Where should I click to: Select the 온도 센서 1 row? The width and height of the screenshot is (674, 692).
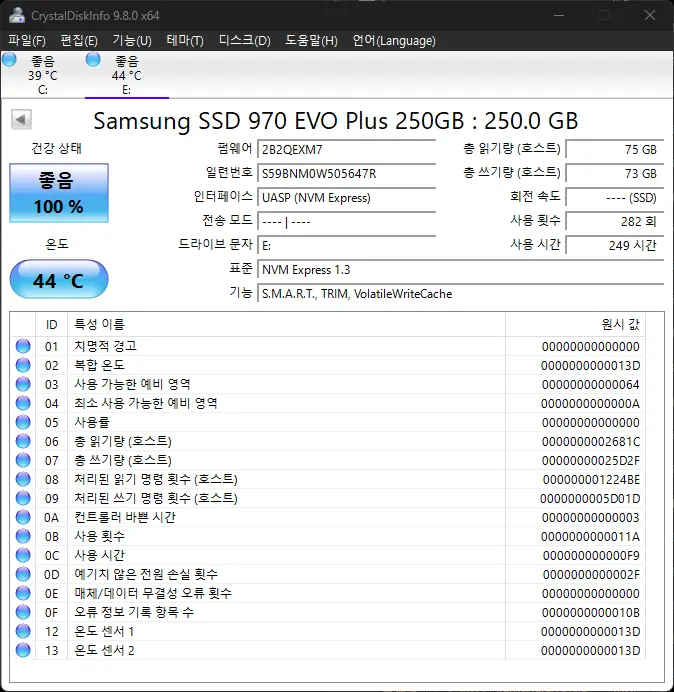tap(328, 632)
